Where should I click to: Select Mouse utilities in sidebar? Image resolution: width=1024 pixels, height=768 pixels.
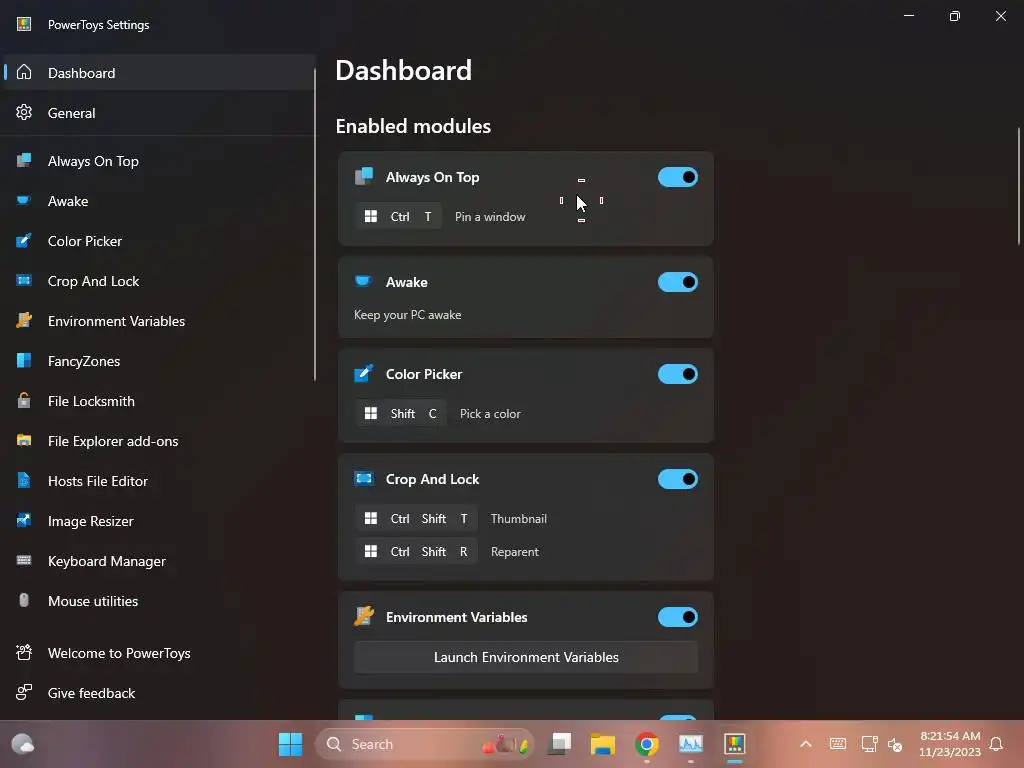pyautogui.click(x=158, y=601)
